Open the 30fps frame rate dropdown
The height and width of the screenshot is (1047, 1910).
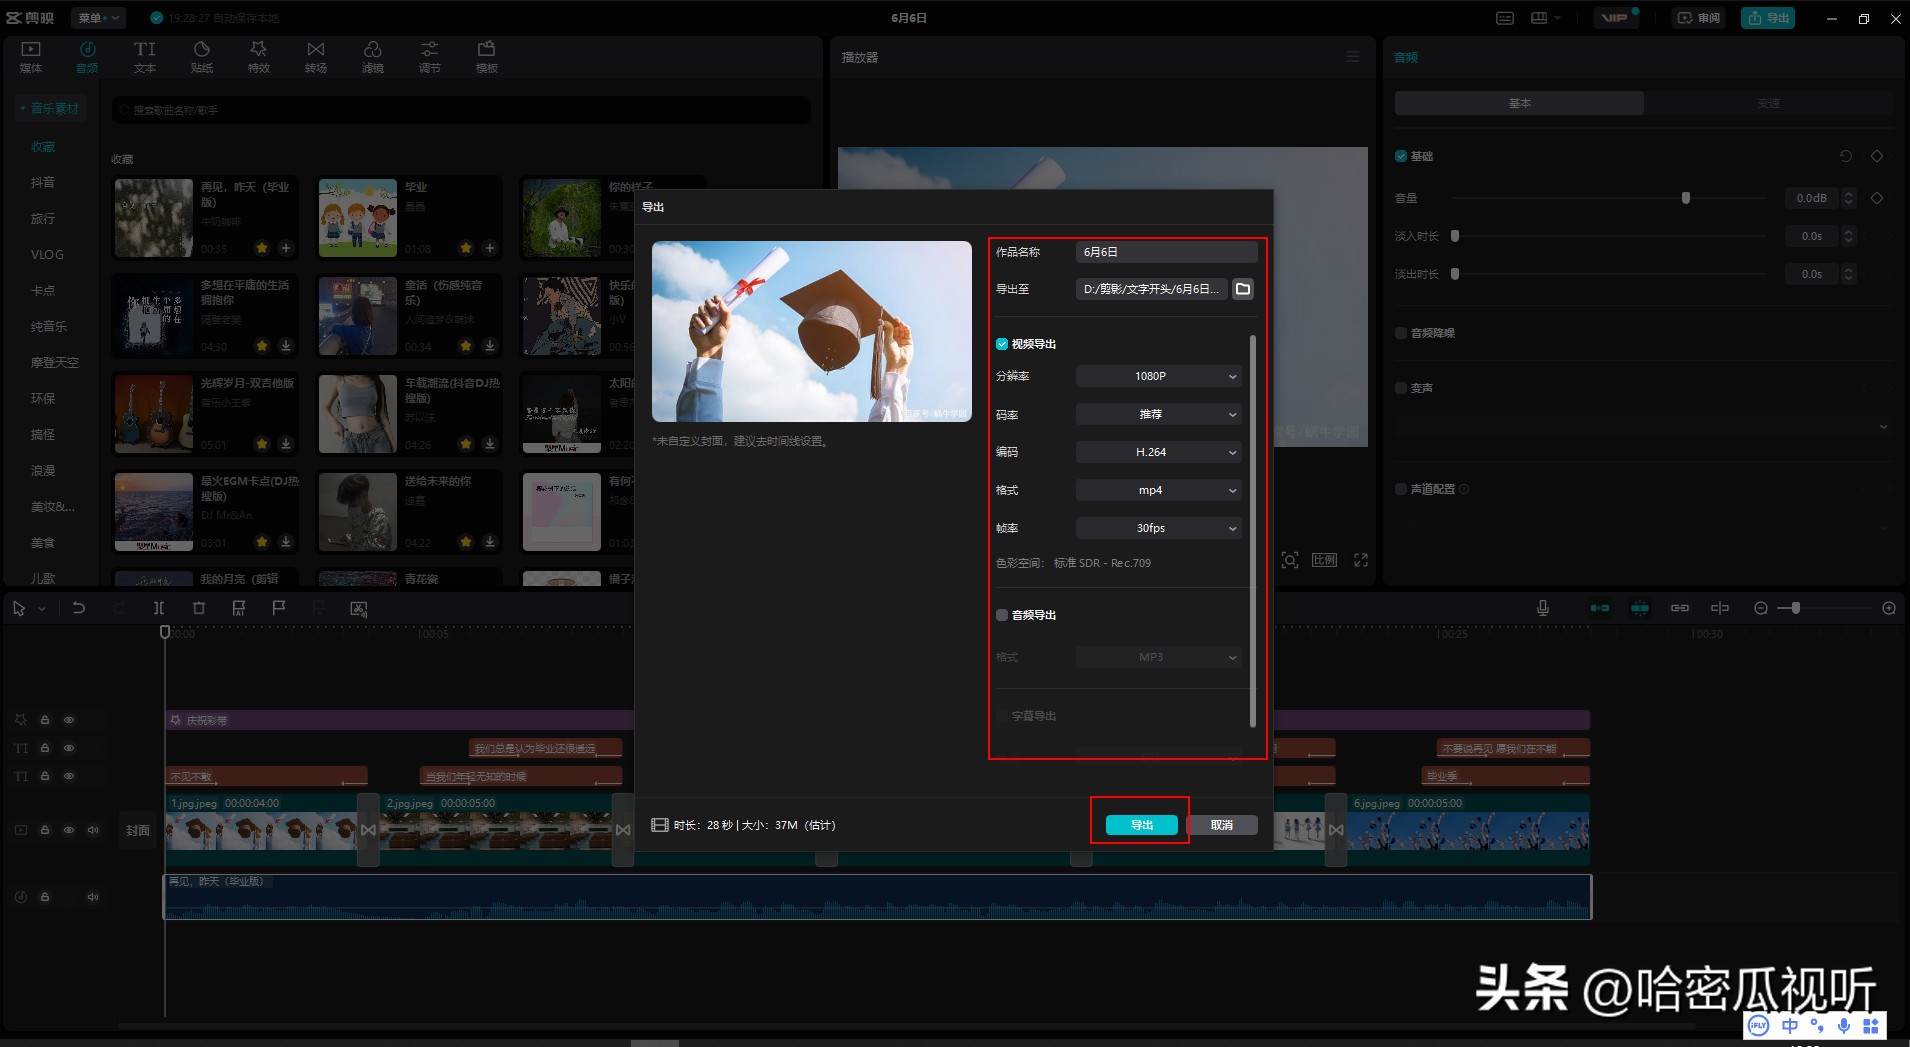[1158, 528]
